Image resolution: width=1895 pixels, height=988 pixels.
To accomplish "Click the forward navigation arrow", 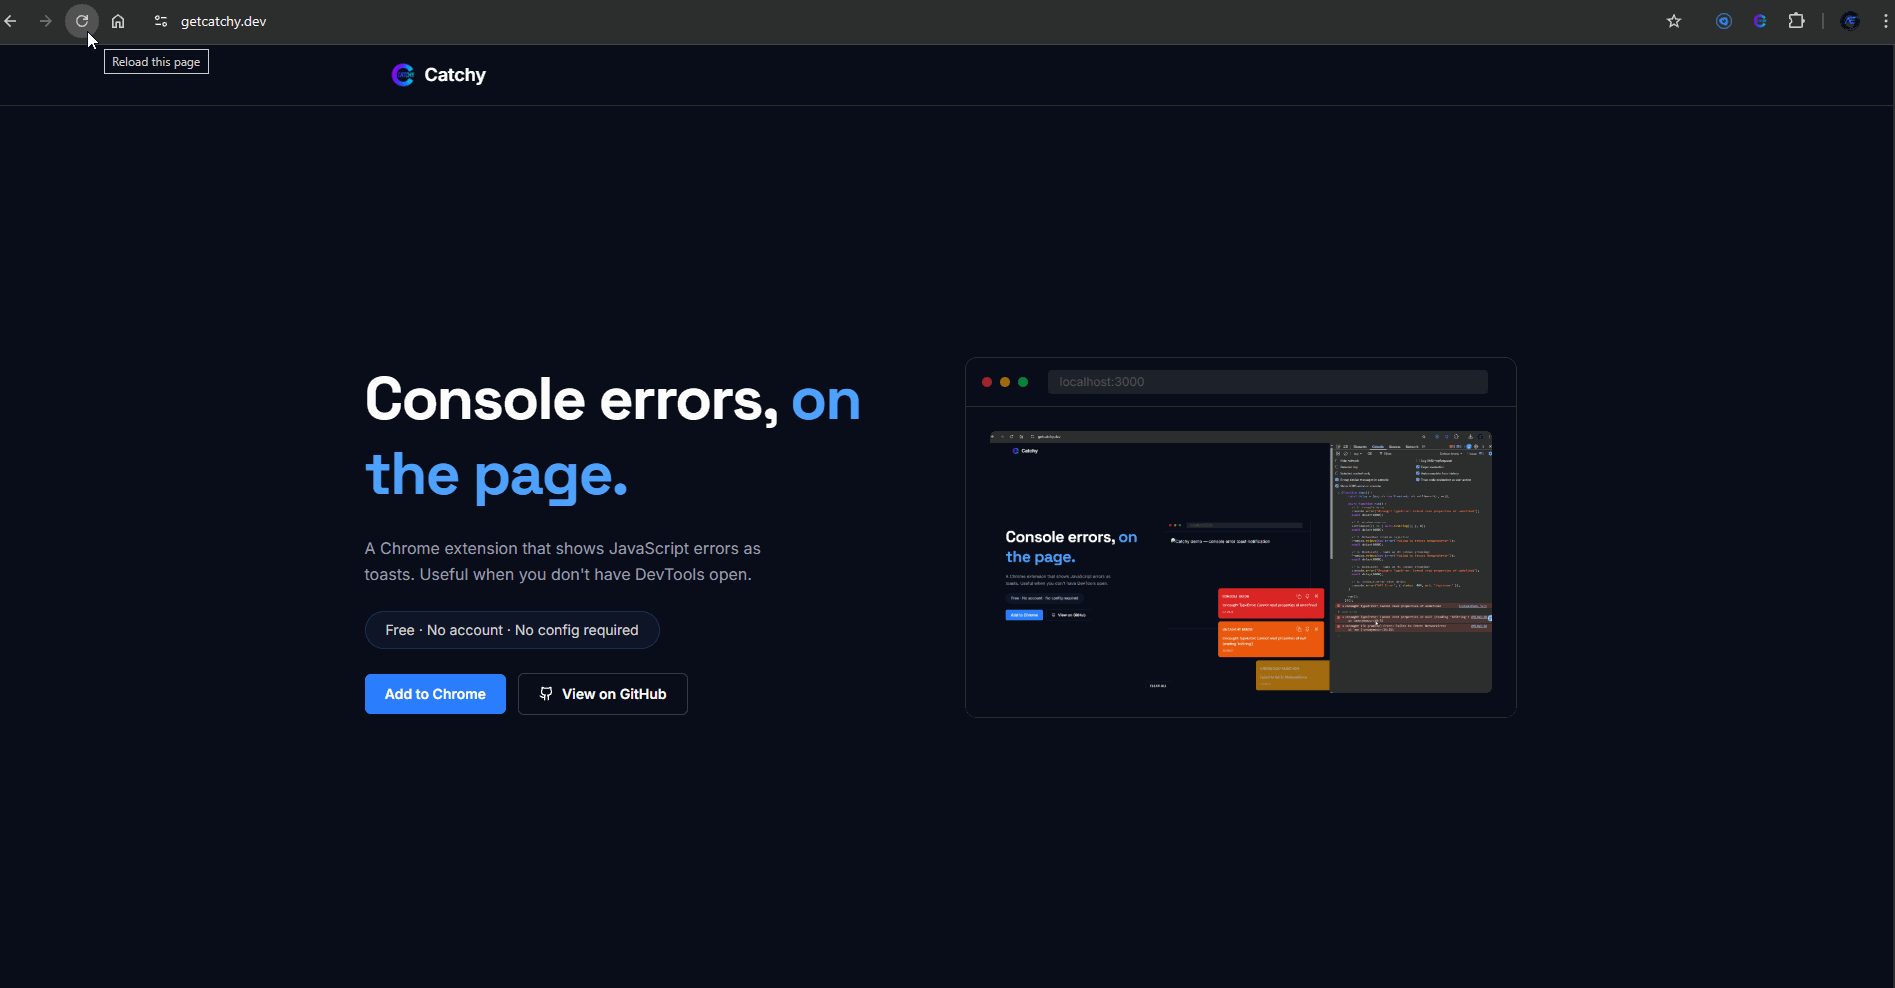I will point(46,20).
